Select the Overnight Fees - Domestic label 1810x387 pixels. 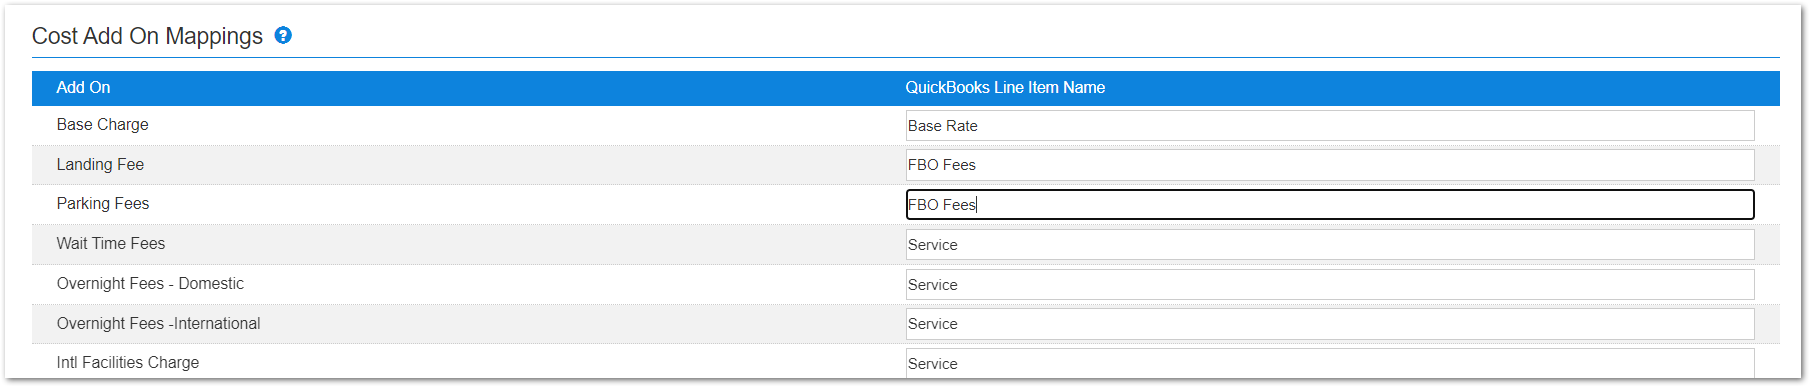coord(150,284)
